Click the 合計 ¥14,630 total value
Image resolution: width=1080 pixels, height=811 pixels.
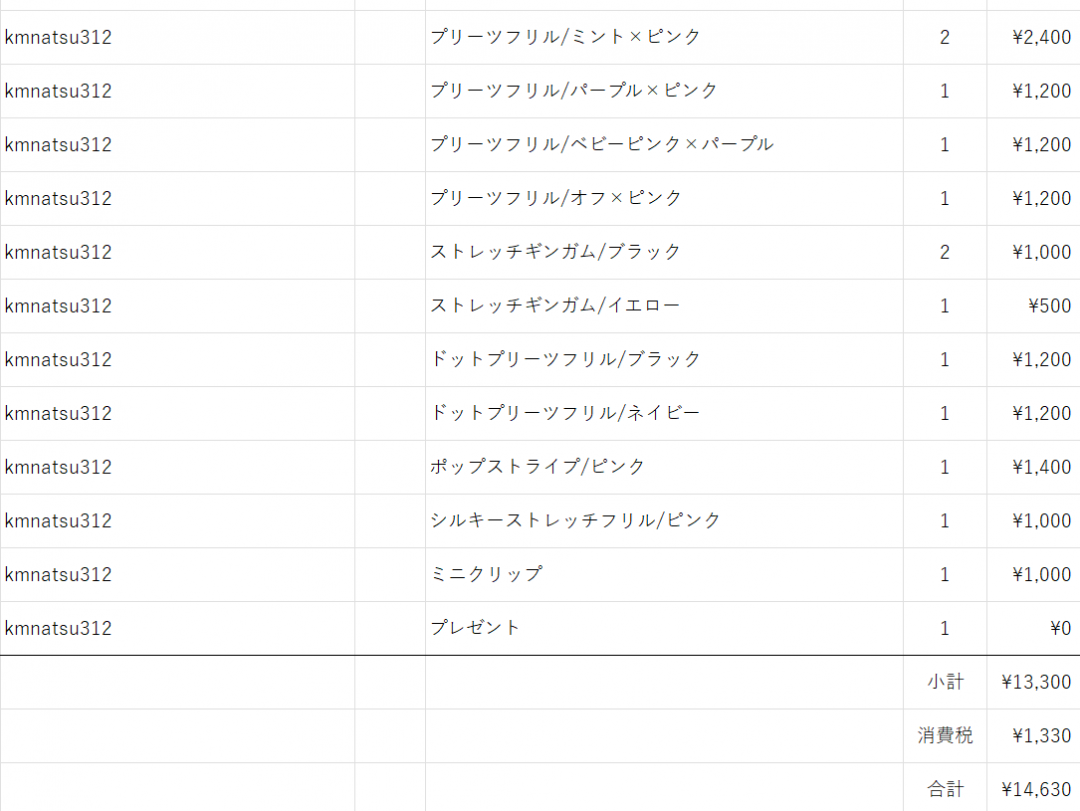click(1036, 789)
